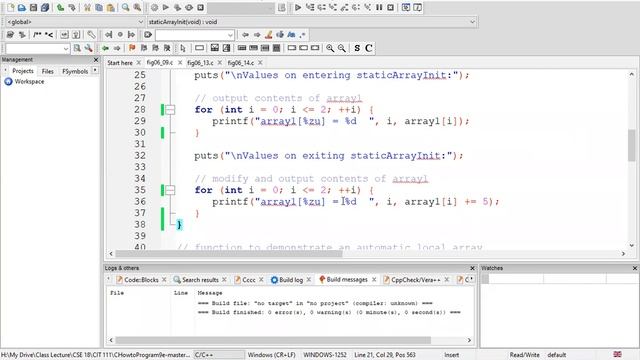Select the Projects tab in Management
The width and height of the screenshot is (640, 360).
click(x=23, y=71)
